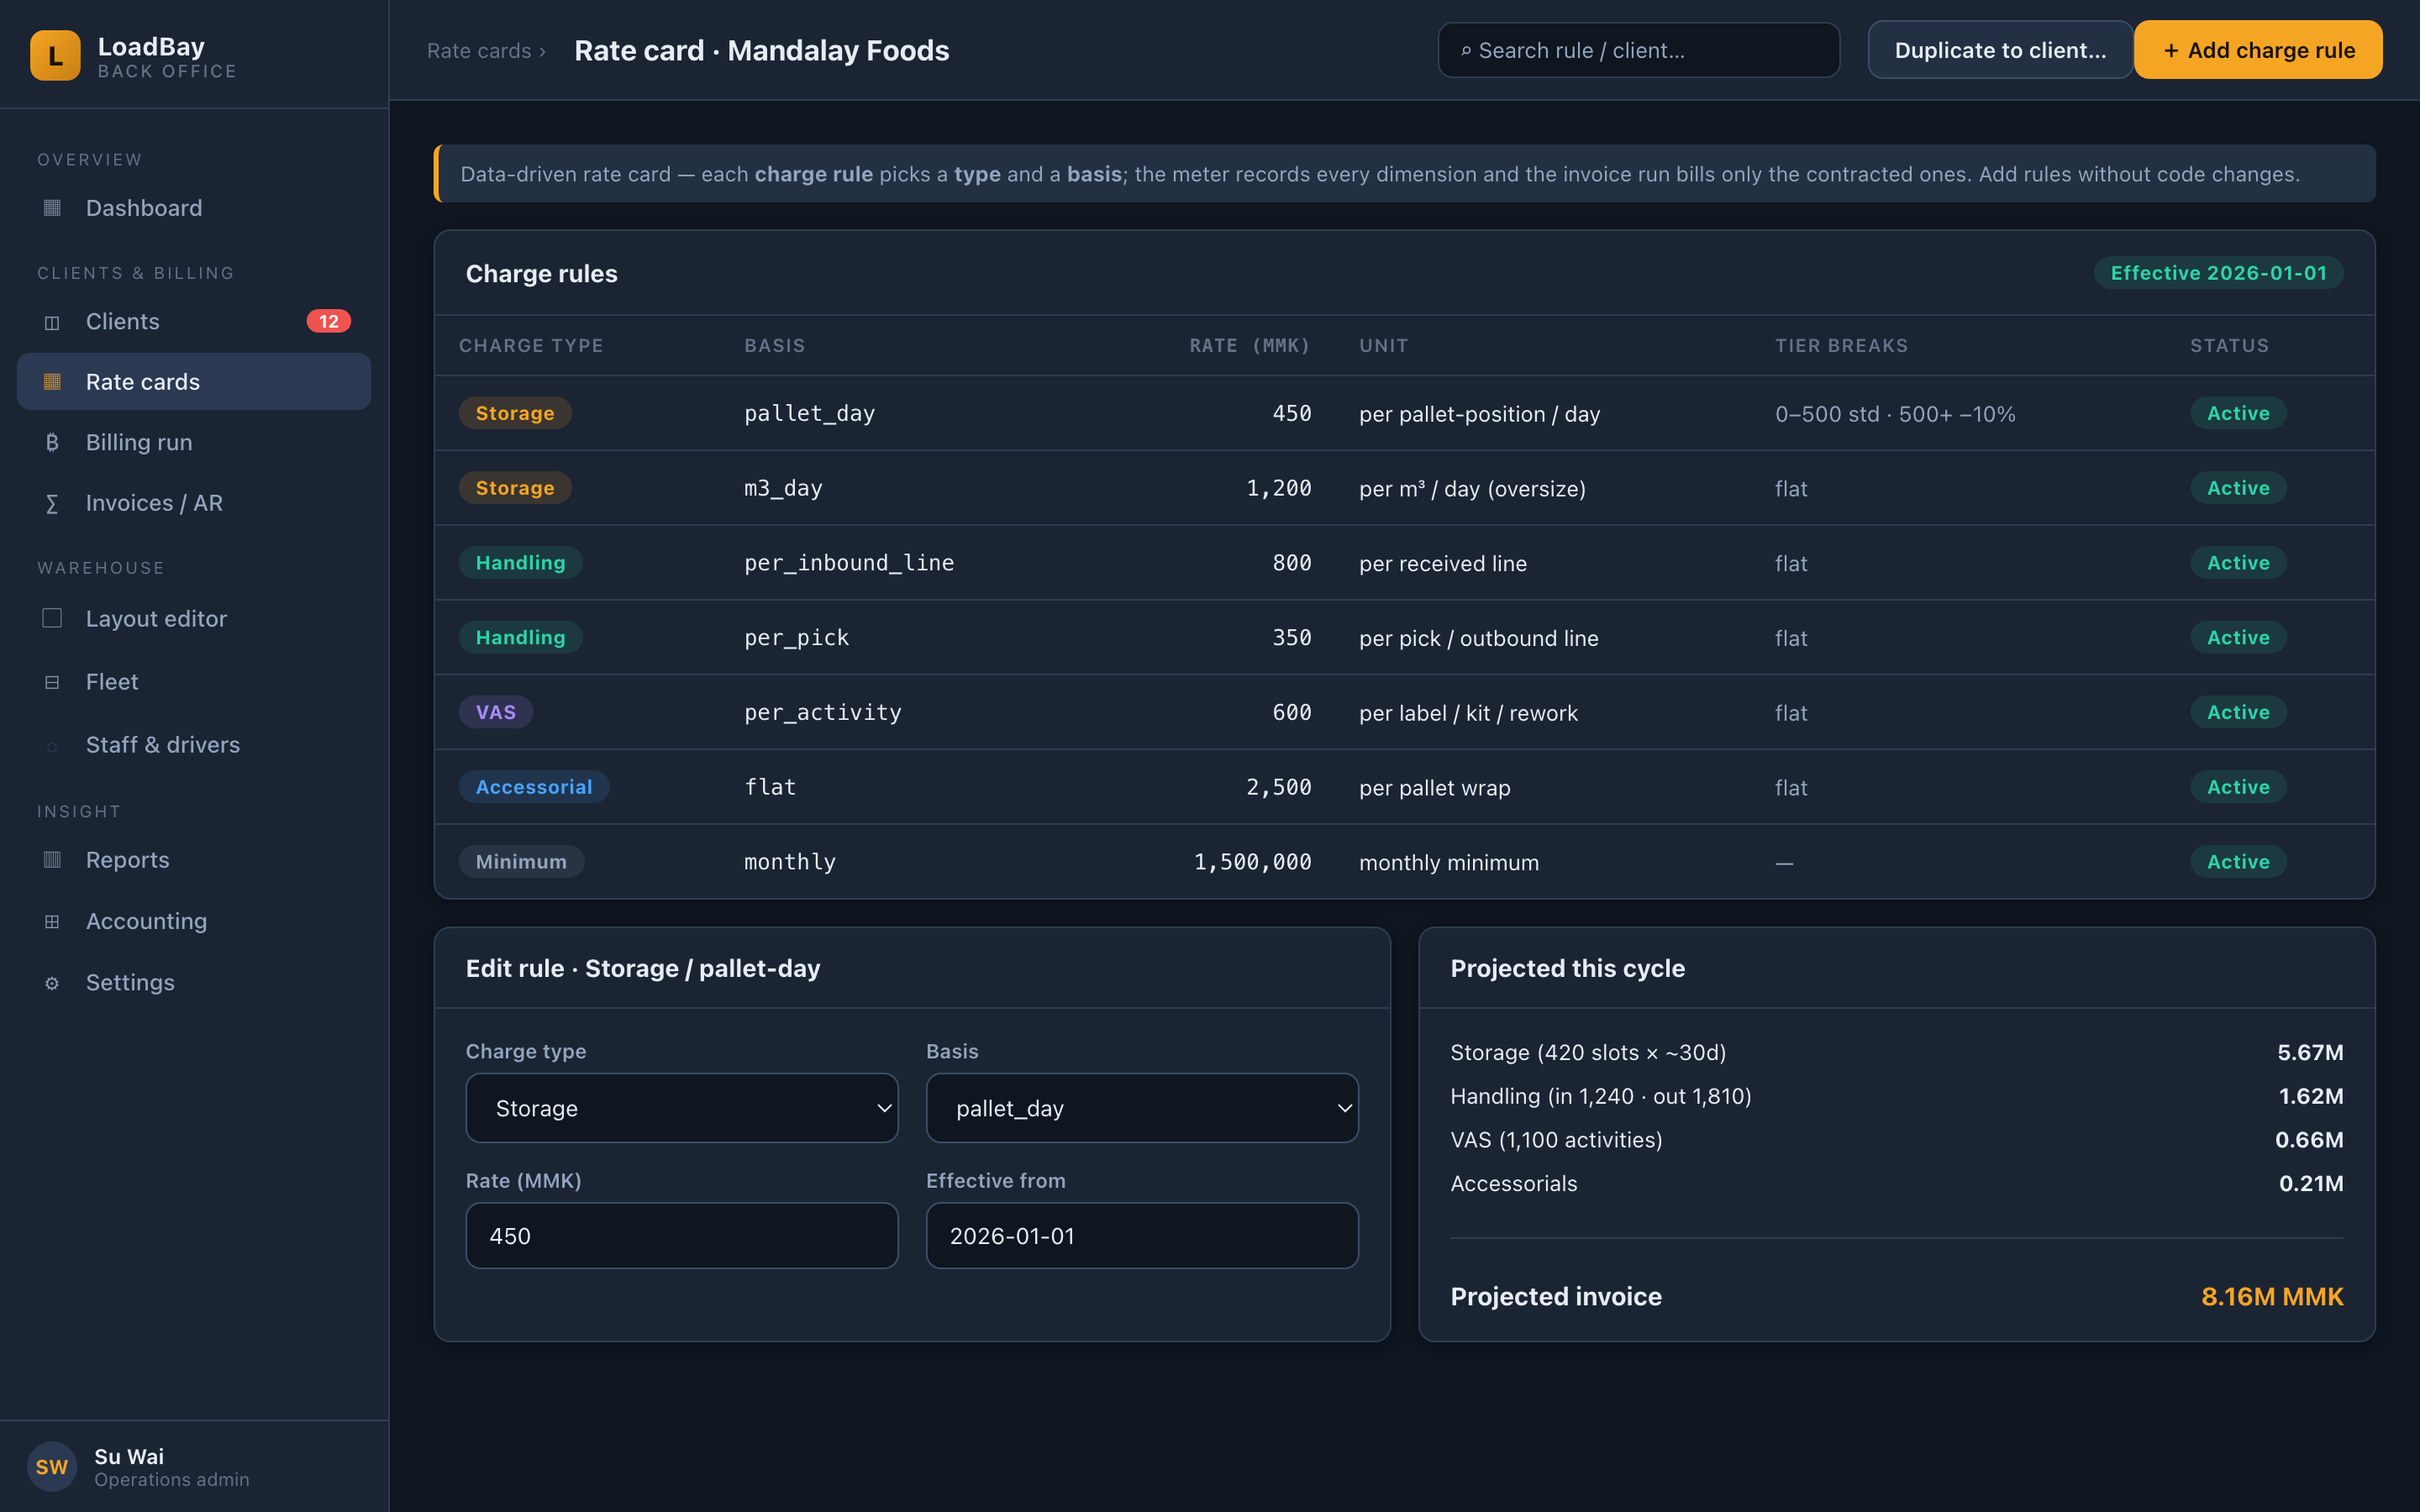The image size is (2420, 1512).
Task: Click Duplicate to client button
Action: [x=2000, y=50]
